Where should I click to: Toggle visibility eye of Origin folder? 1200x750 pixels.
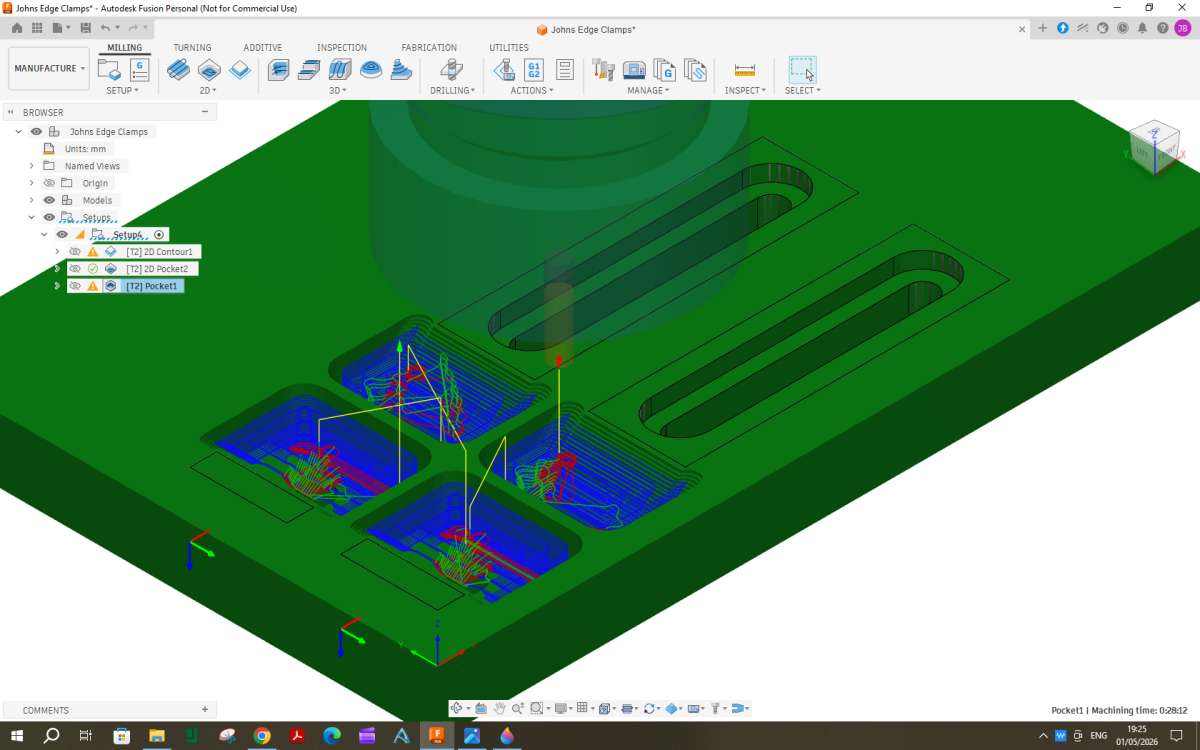[x=49, y=183]
